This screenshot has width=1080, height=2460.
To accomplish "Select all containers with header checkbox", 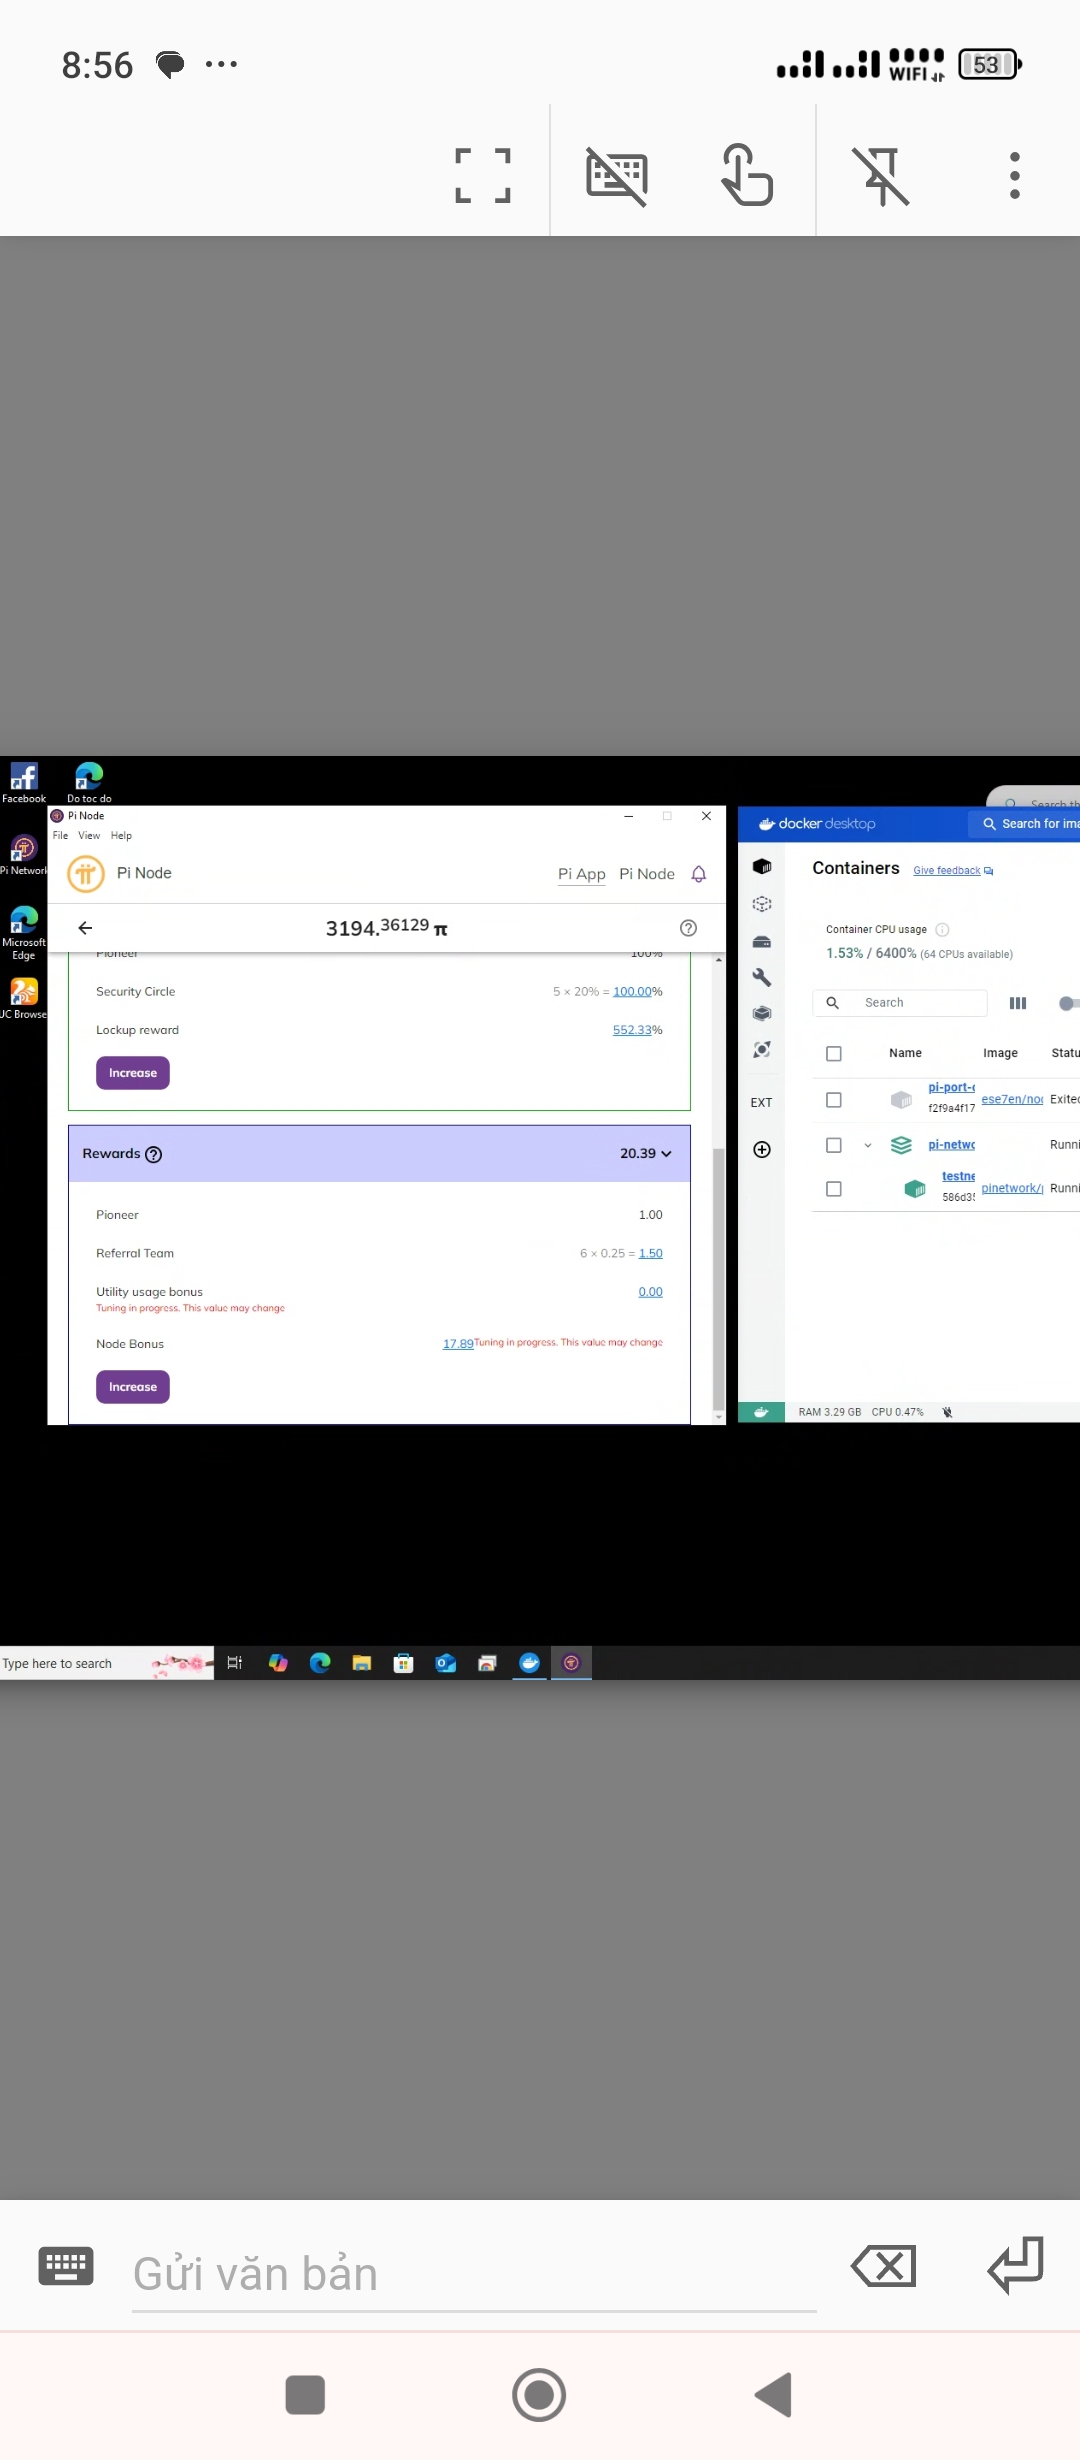I will [x=834, y=1053].
